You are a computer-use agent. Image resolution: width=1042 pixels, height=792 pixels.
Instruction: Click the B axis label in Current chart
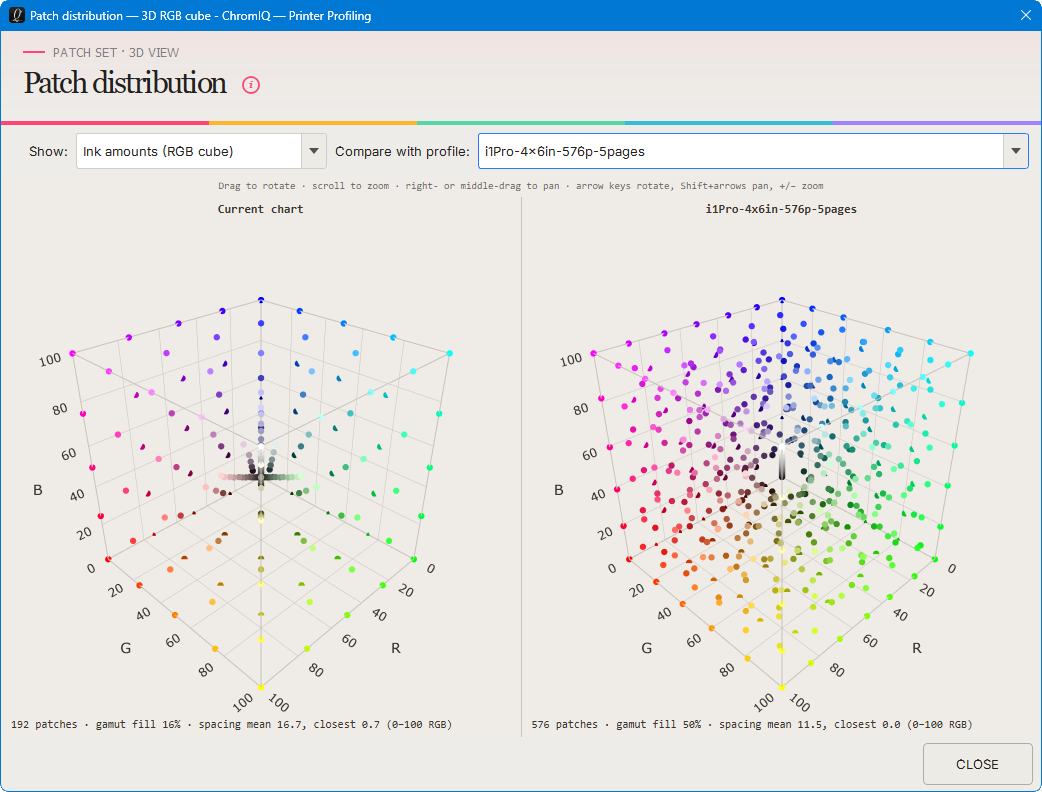pos(38,490)
